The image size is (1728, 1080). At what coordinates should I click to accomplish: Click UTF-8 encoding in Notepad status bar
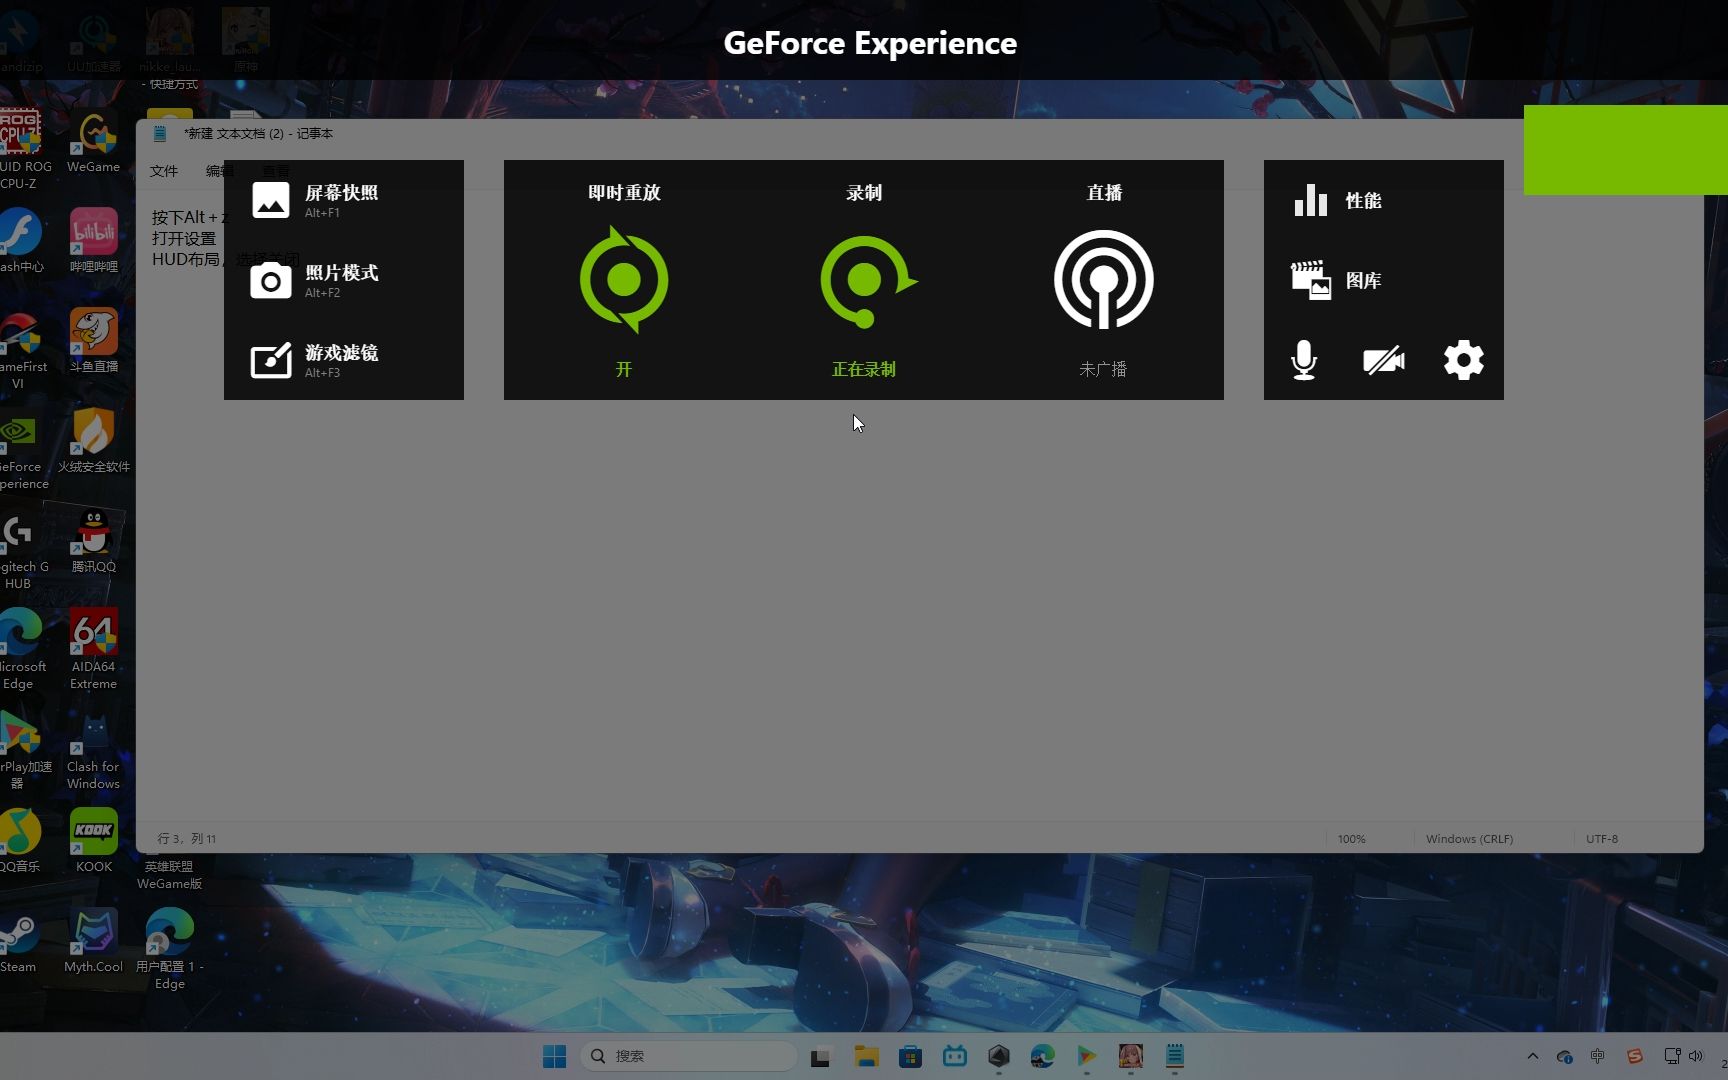1602,839
